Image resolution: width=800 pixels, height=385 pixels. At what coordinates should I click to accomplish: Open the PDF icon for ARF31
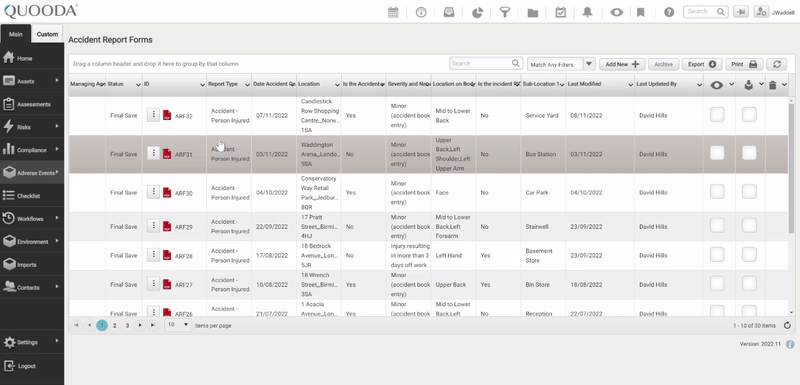click(167, 154)
